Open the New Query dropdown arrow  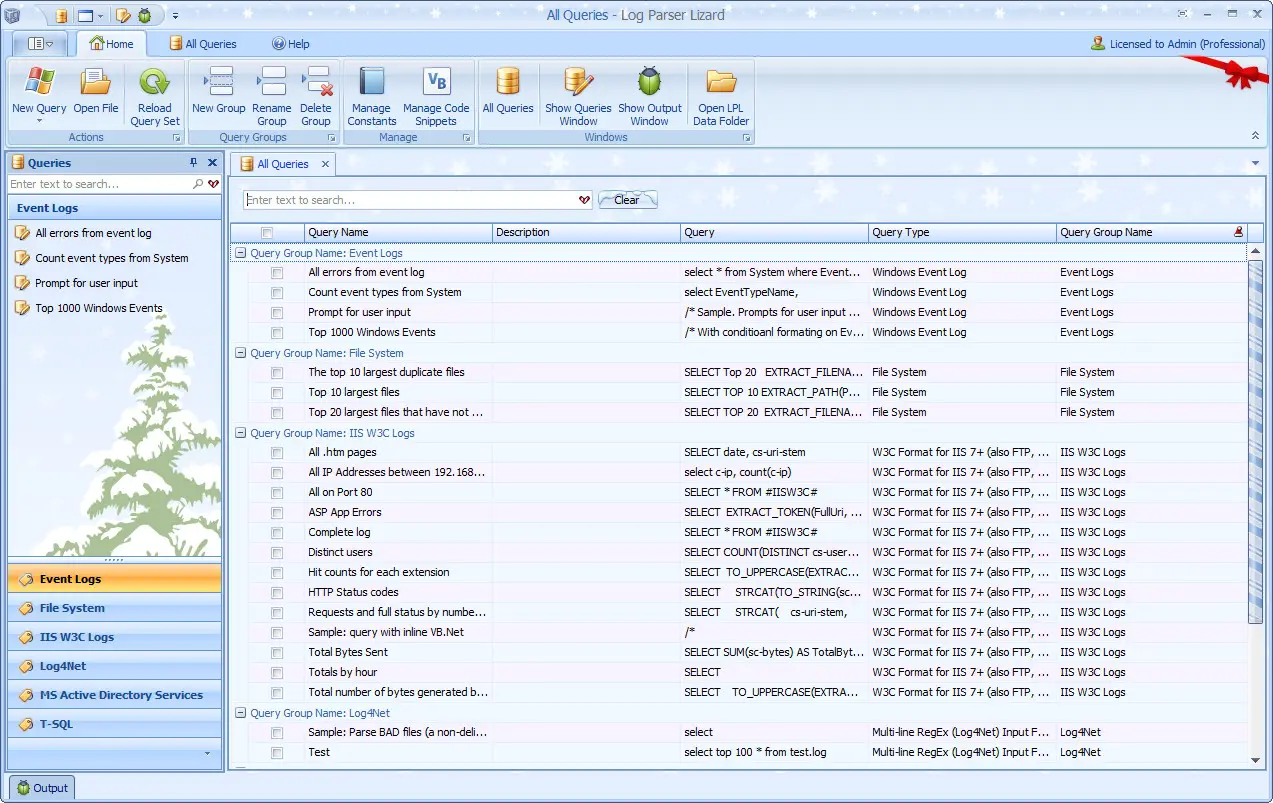pos(39,121)
